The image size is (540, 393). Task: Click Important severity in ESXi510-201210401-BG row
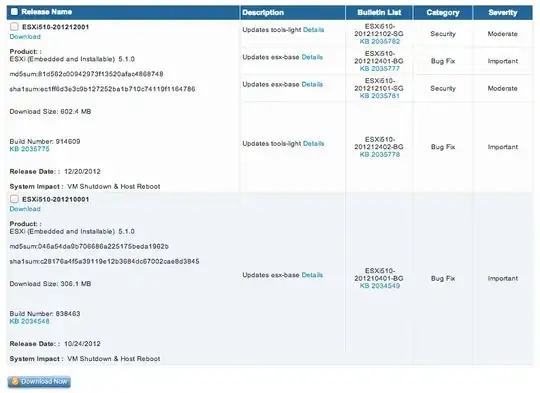click(503, 278)
